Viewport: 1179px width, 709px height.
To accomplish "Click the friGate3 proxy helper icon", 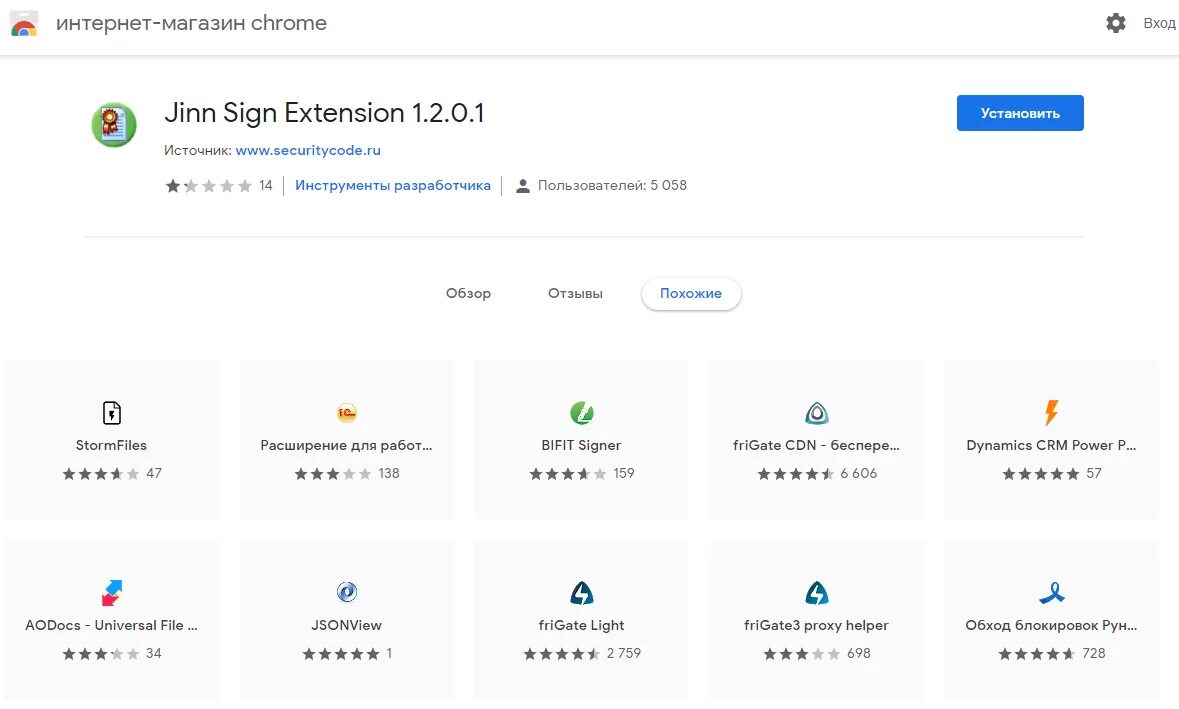I will click(x=817, y=593).
